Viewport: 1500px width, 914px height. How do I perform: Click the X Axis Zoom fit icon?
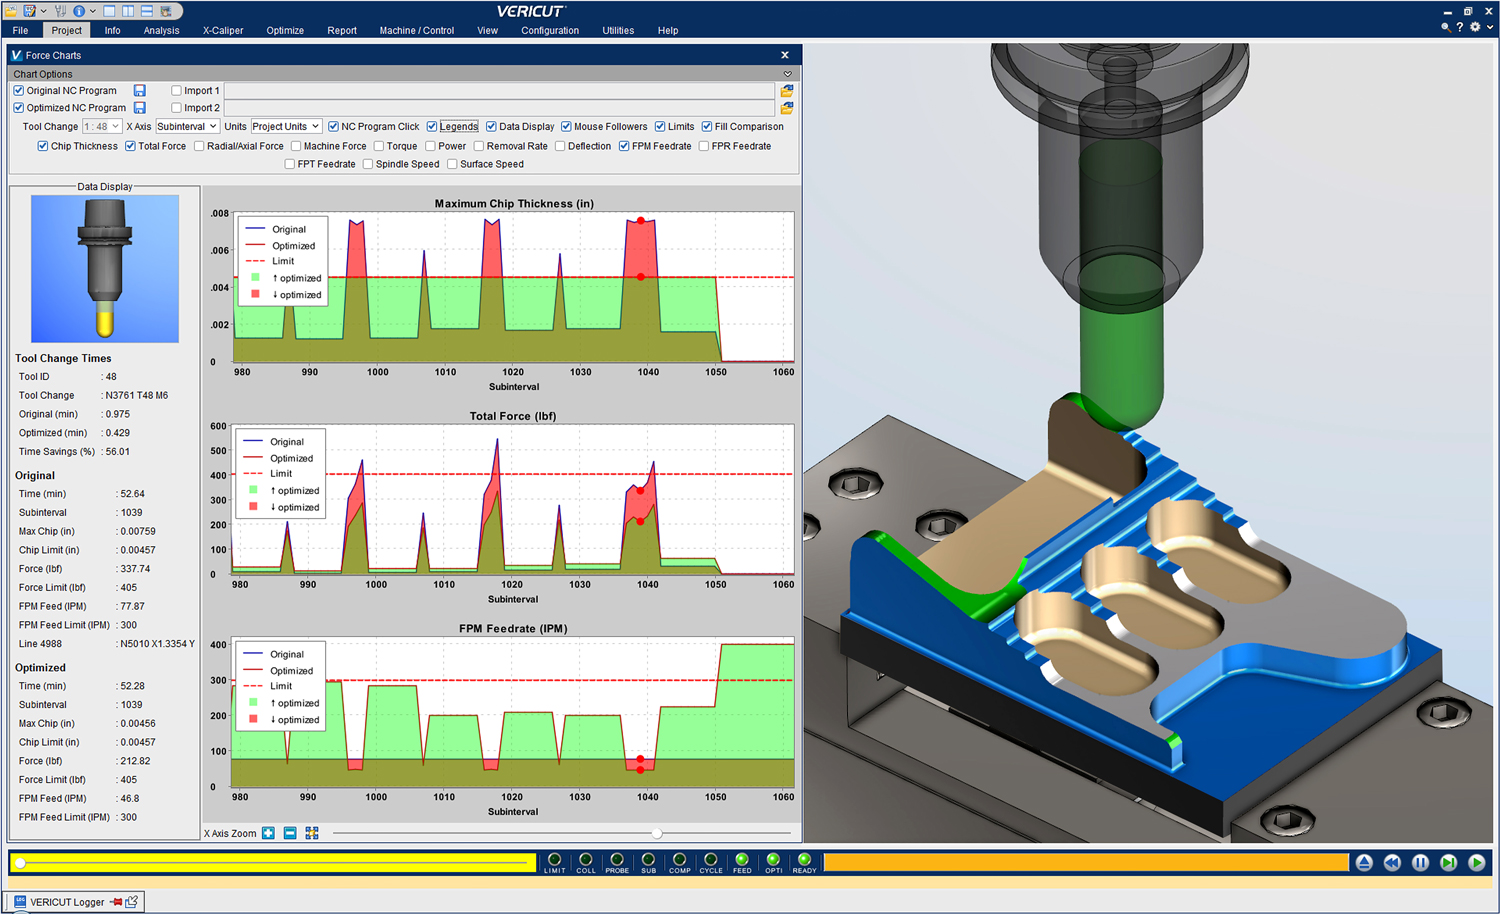(312, 834)
